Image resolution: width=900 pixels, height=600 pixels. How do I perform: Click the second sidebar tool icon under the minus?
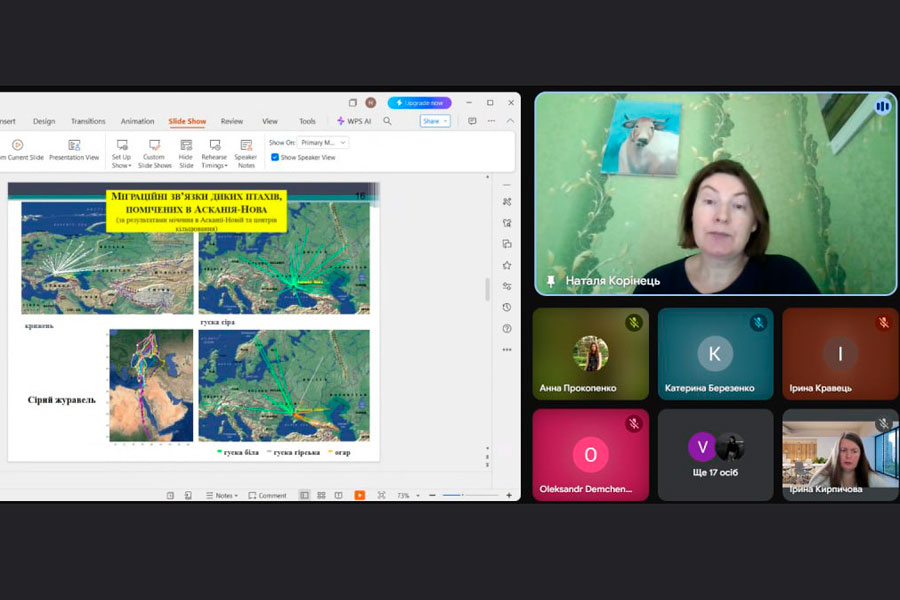(x=507, y=202)
